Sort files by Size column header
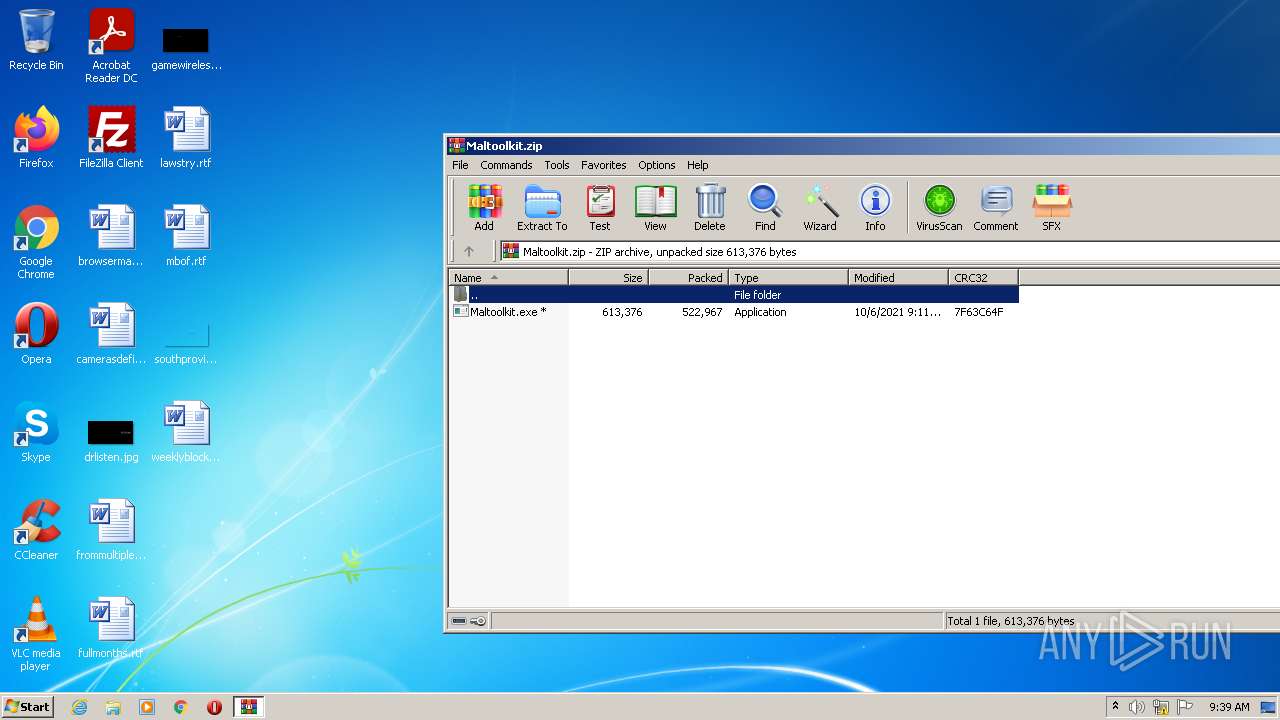The height and width of the screenshot is (720, 1280). (x=608, y=278)
